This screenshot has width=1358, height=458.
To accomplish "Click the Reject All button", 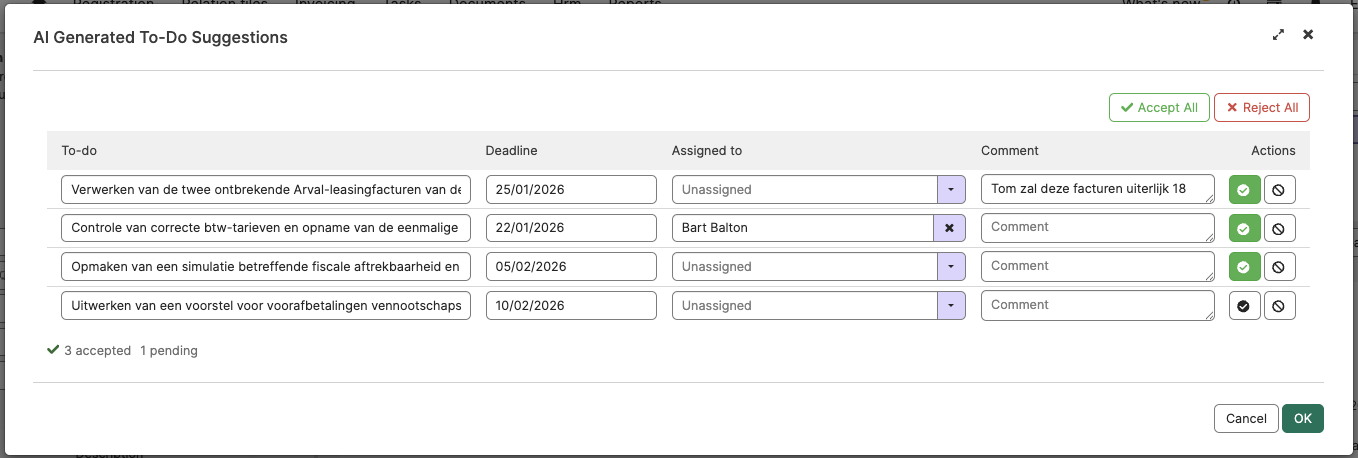I will click(x=1262, y=108).
